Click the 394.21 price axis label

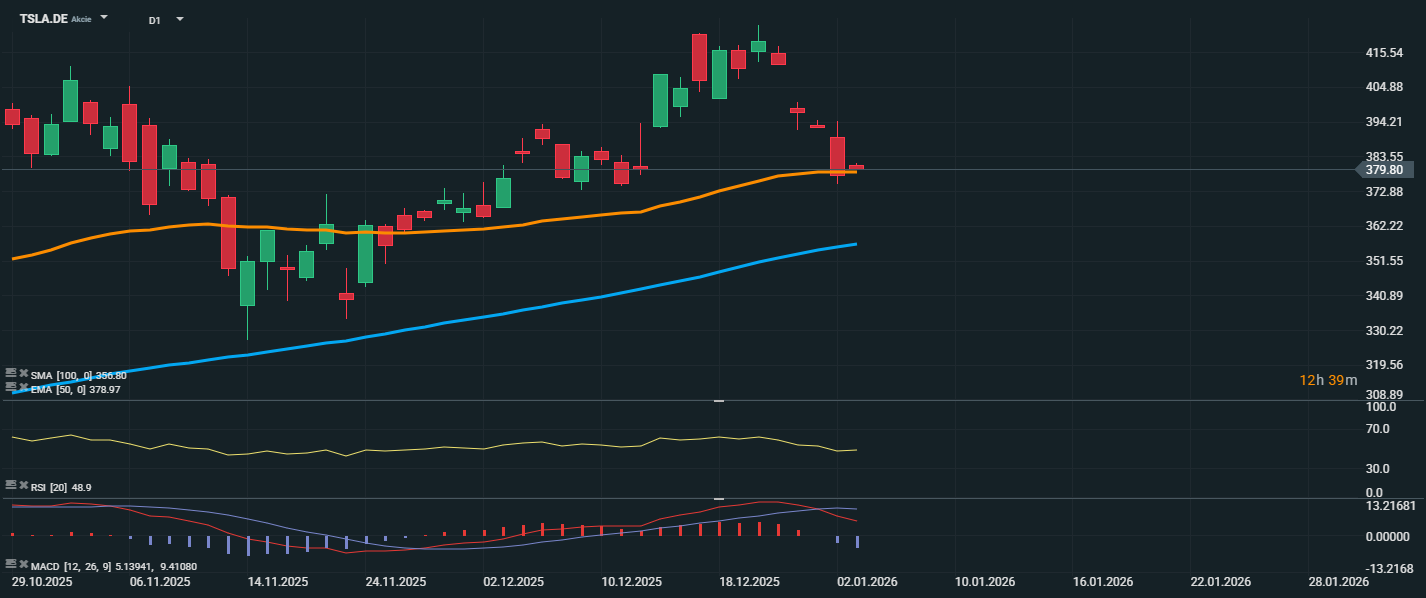(x=1384, y=122)
